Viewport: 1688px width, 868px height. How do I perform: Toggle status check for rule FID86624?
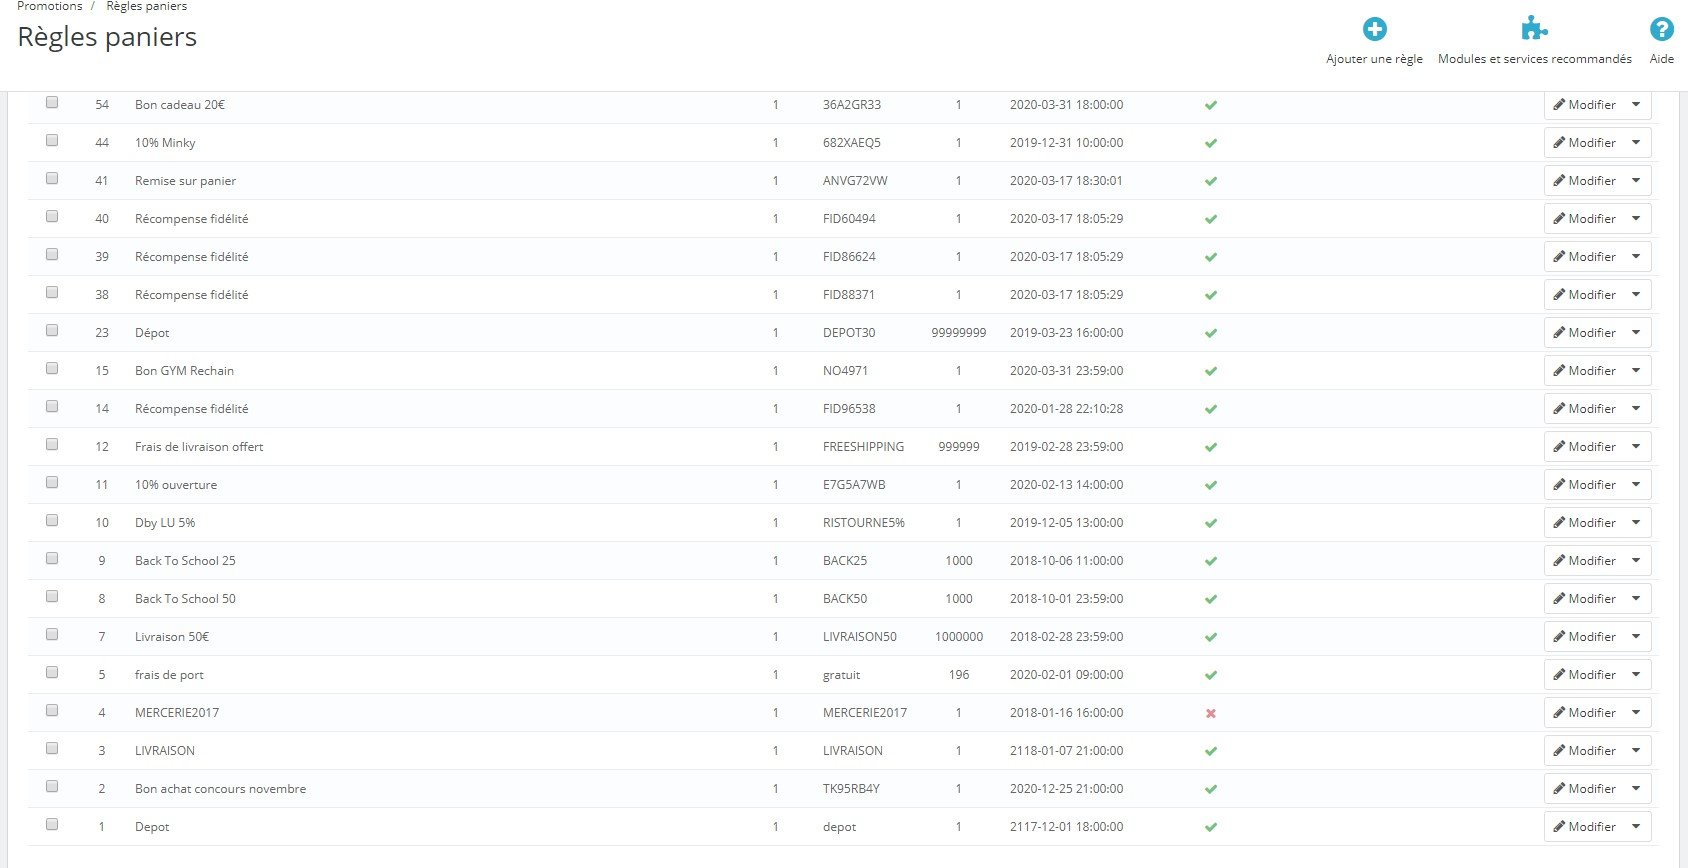1211,257
